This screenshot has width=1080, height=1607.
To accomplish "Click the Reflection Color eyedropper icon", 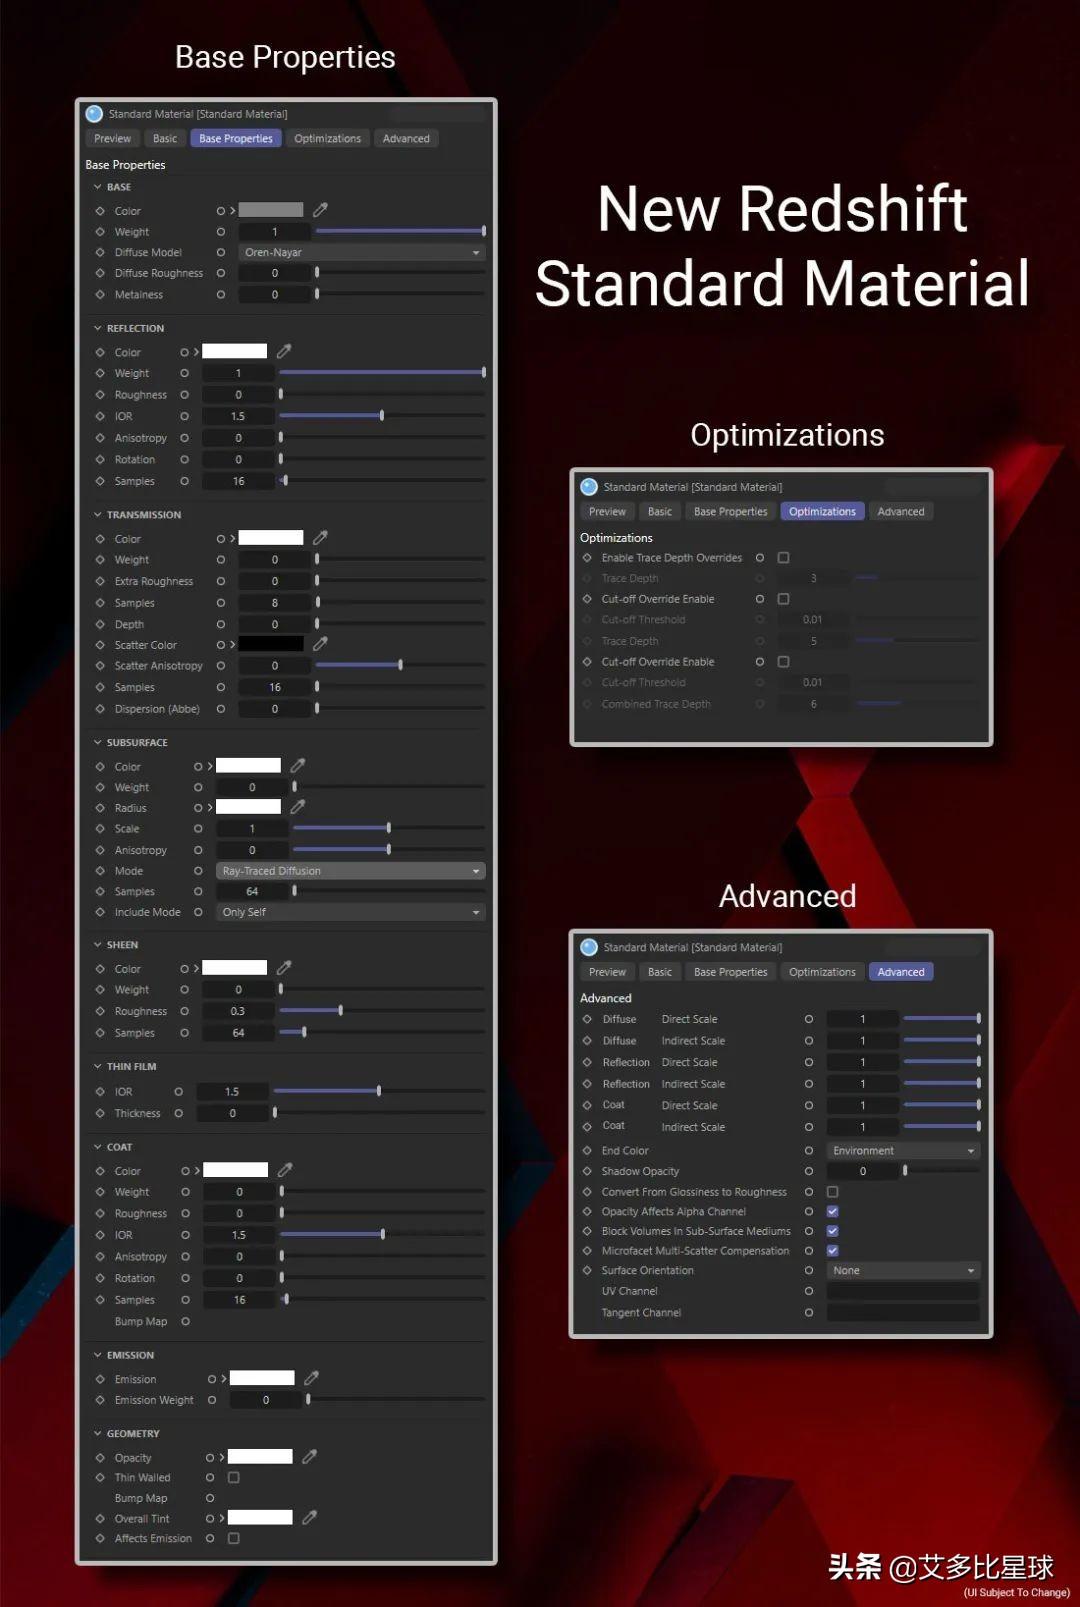I will click(284, 351).
